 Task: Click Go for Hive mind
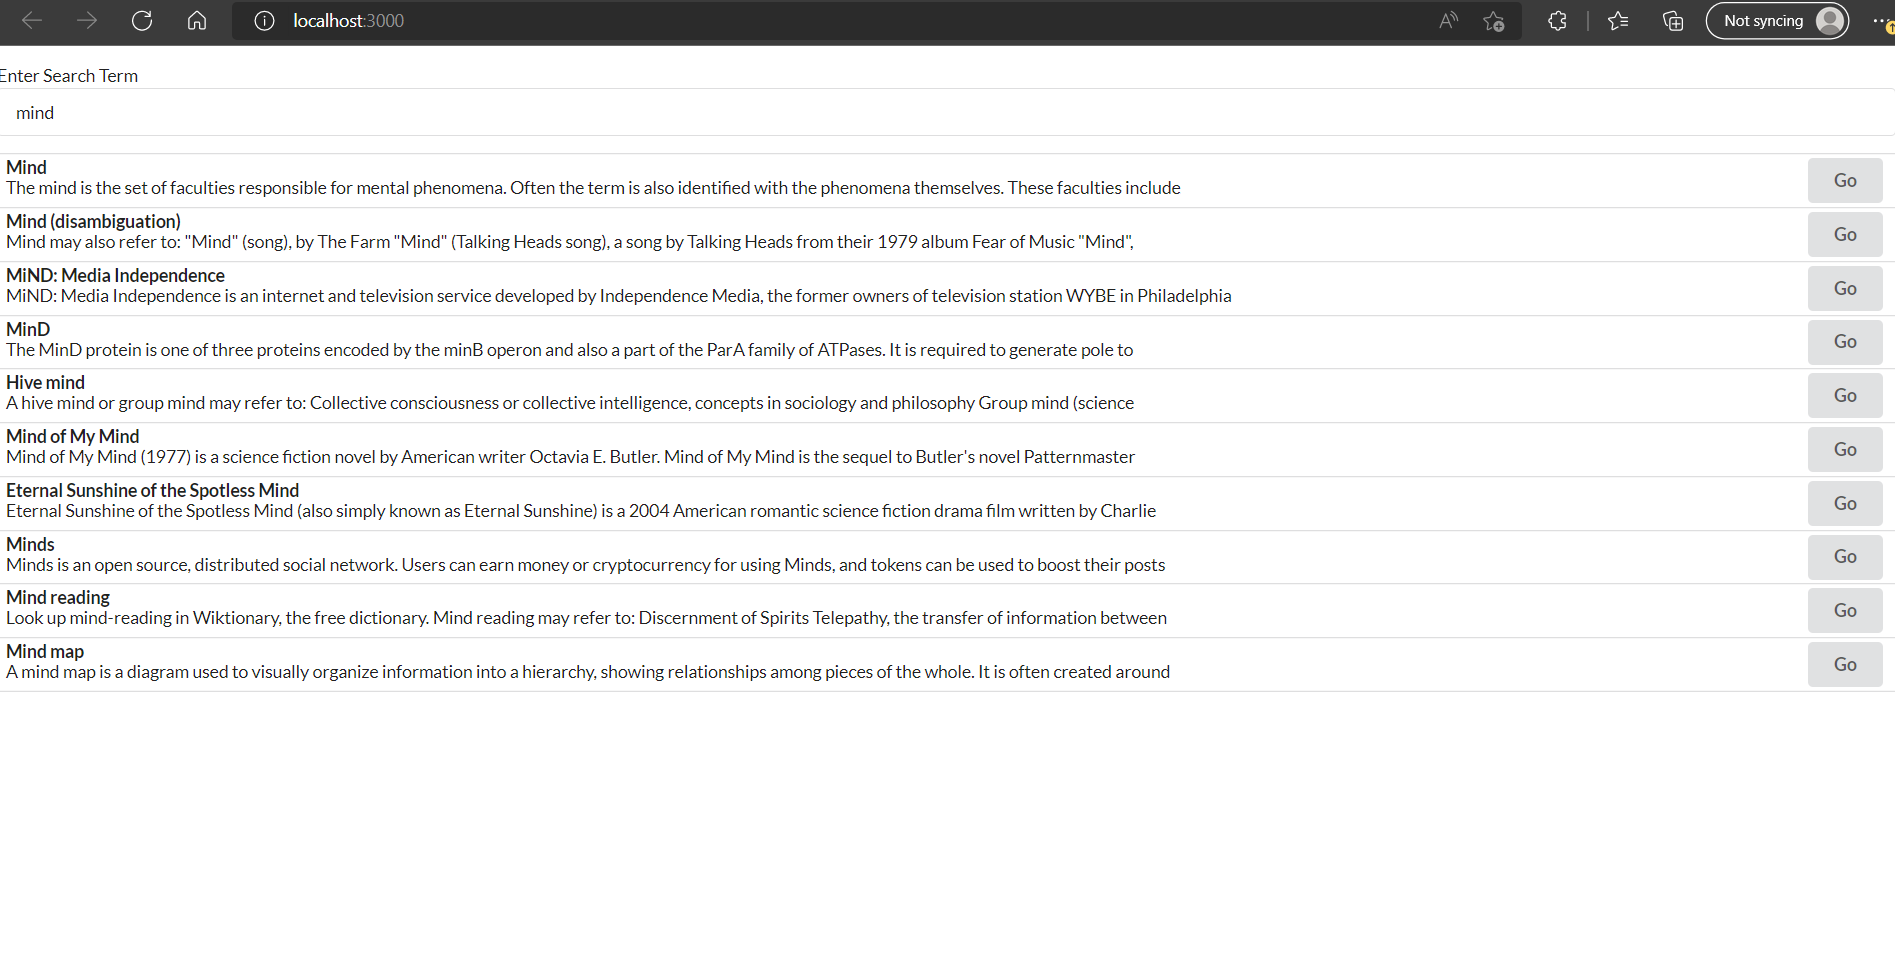click(x=1845, y=396)
